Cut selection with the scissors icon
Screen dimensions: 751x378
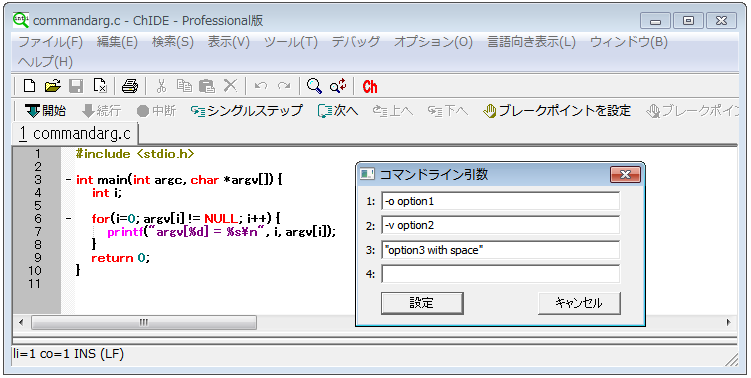click(x=161, y=86)
